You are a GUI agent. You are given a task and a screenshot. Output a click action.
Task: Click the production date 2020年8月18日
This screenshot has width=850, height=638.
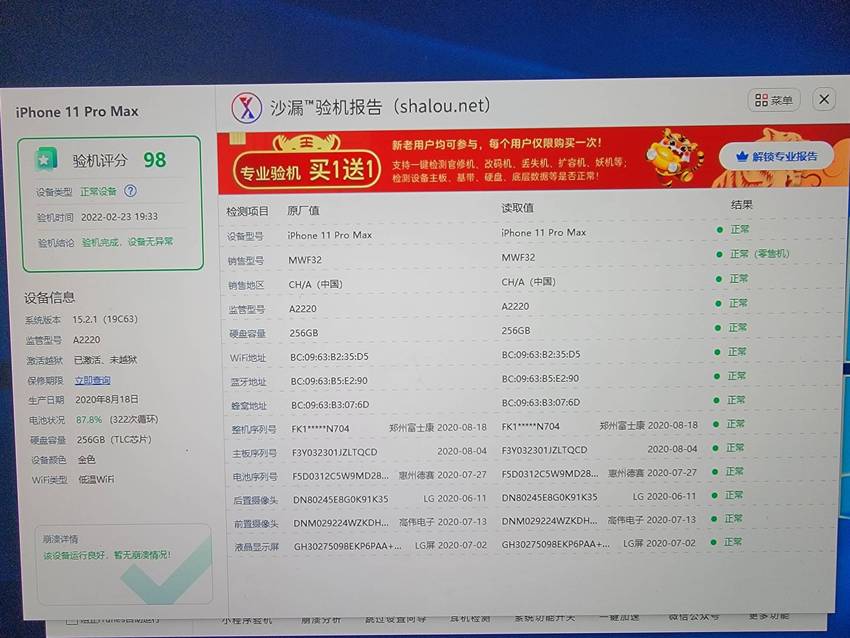point(107,399)
